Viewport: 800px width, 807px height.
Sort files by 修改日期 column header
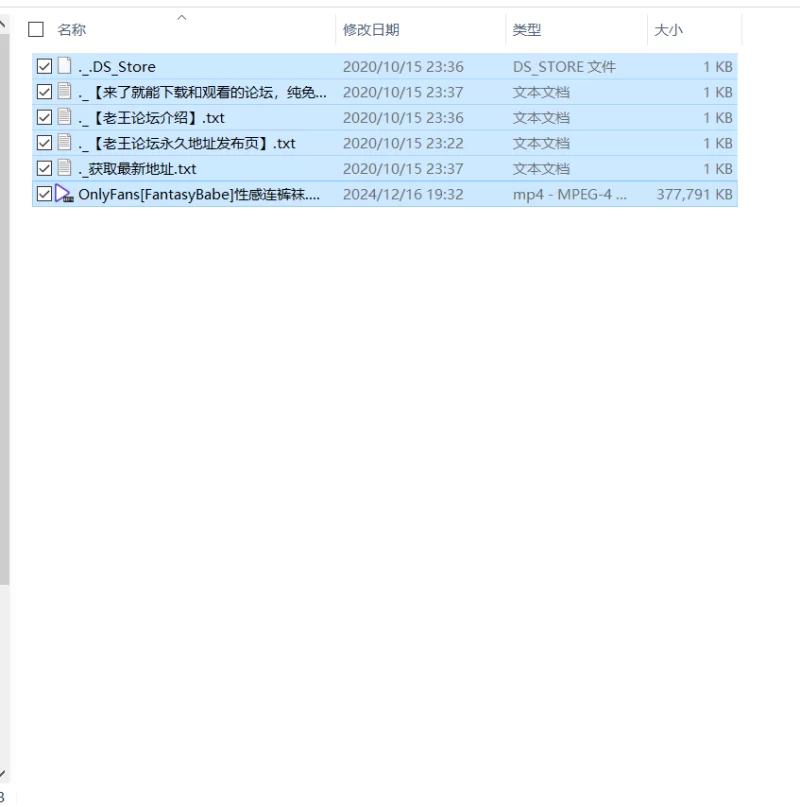[371, 30]
